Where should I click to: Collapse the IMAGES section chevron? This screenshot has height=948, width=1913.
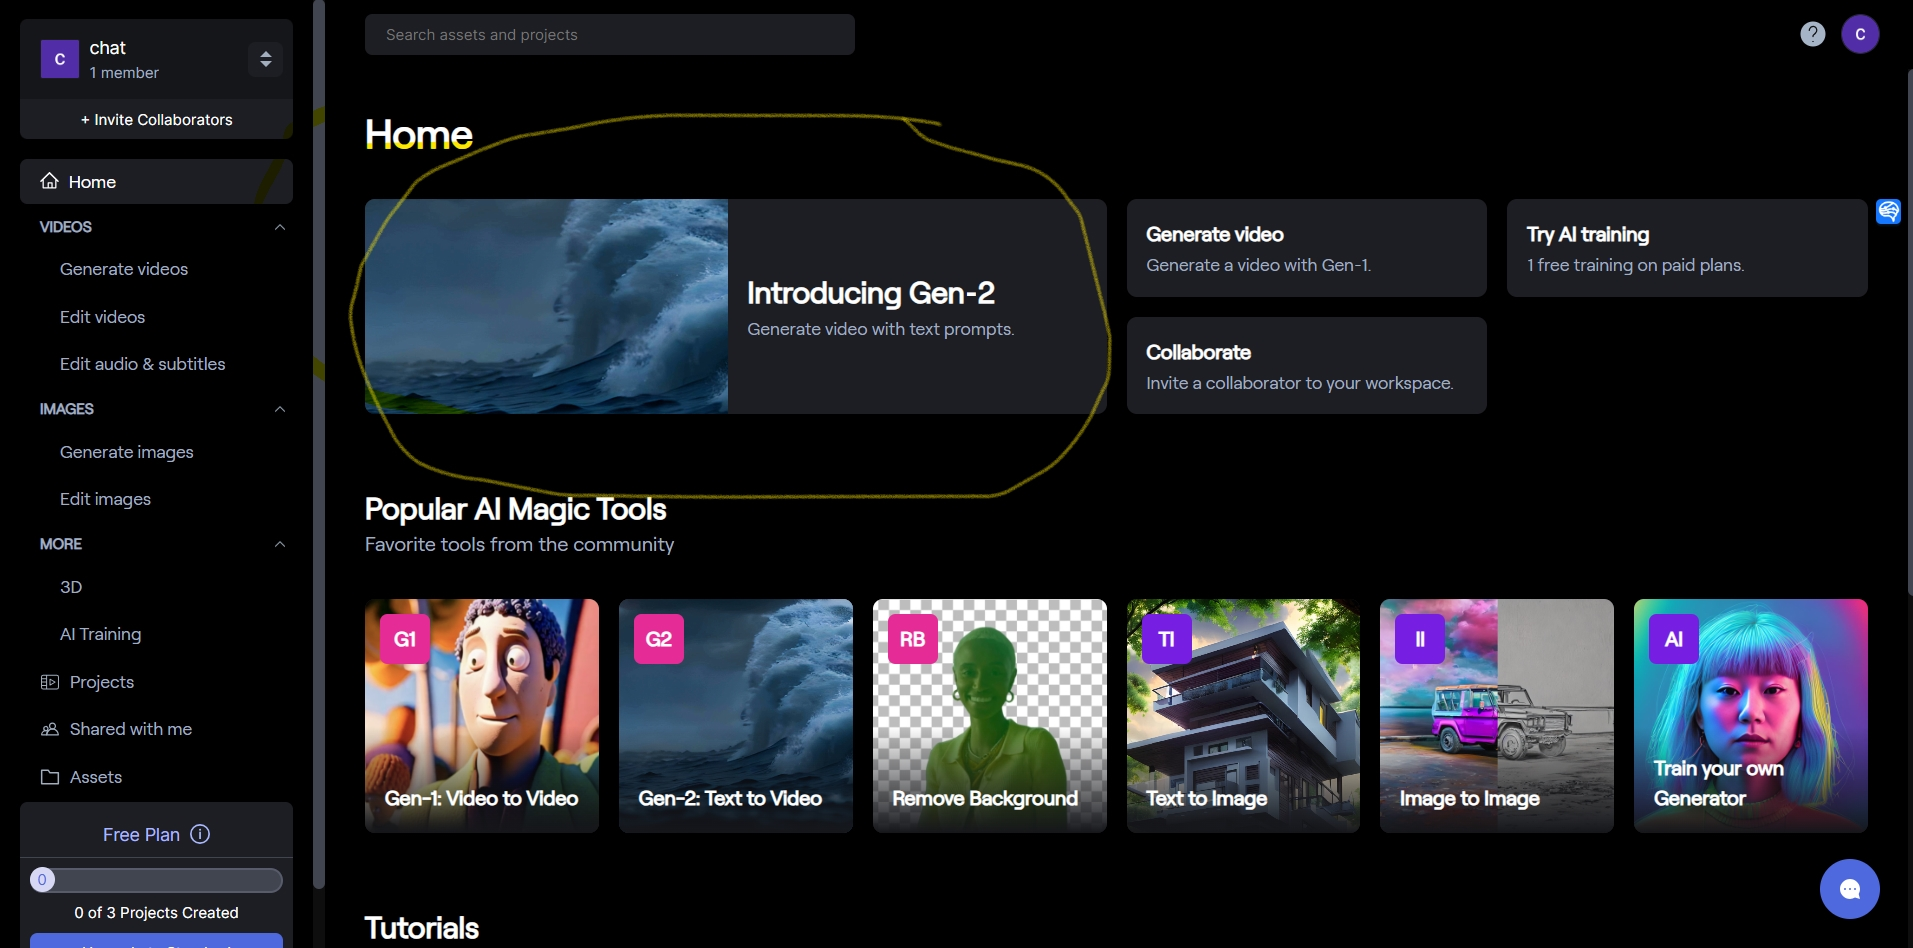(280, 409)
